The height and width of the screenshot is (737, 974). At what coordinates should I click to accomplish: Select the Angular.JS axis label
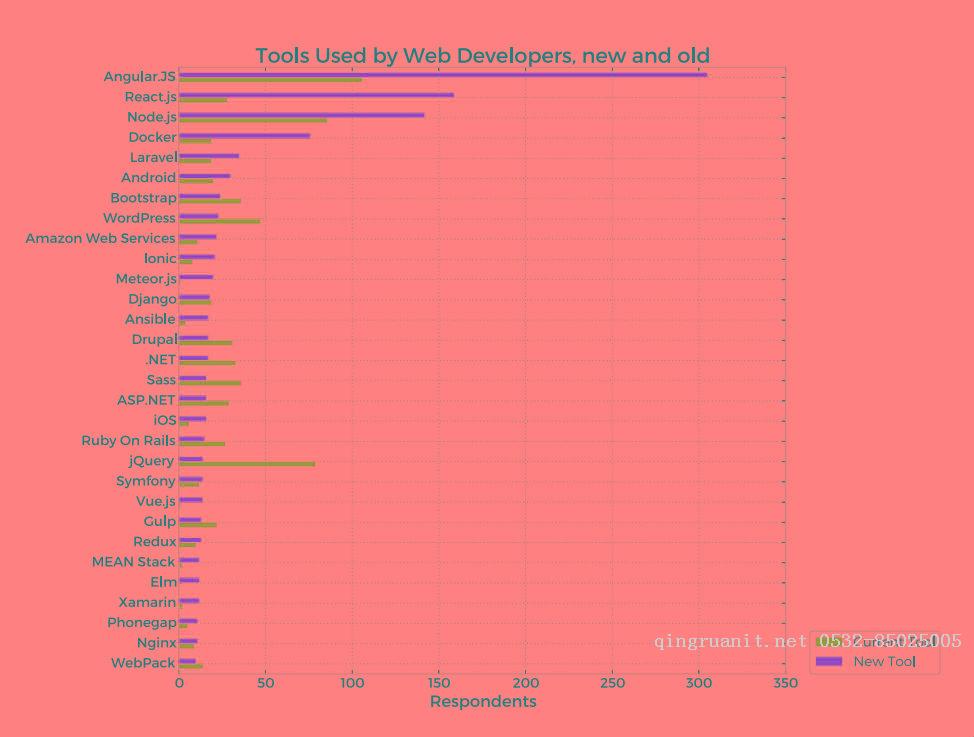click(140, 76)
